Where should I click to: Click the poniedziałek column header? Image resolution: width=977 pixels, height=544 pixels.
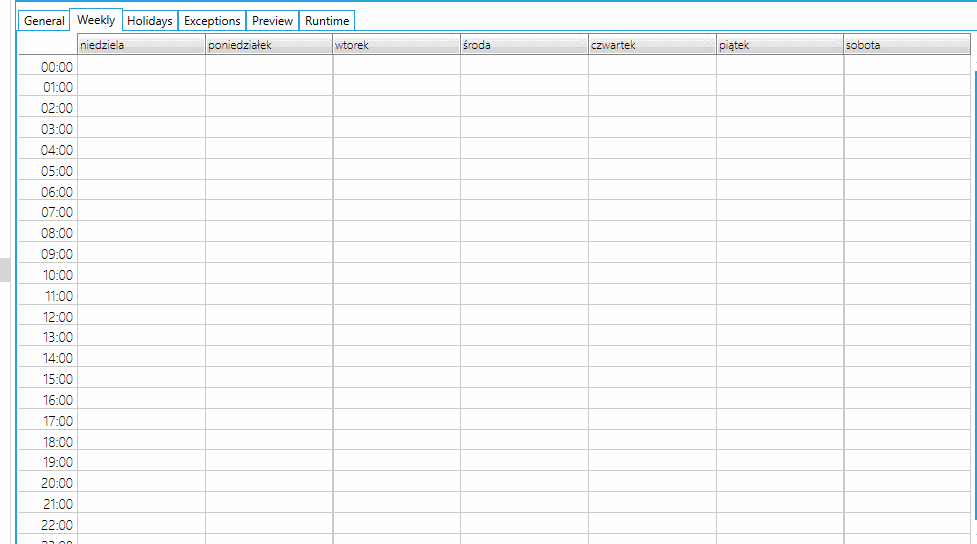269,45
